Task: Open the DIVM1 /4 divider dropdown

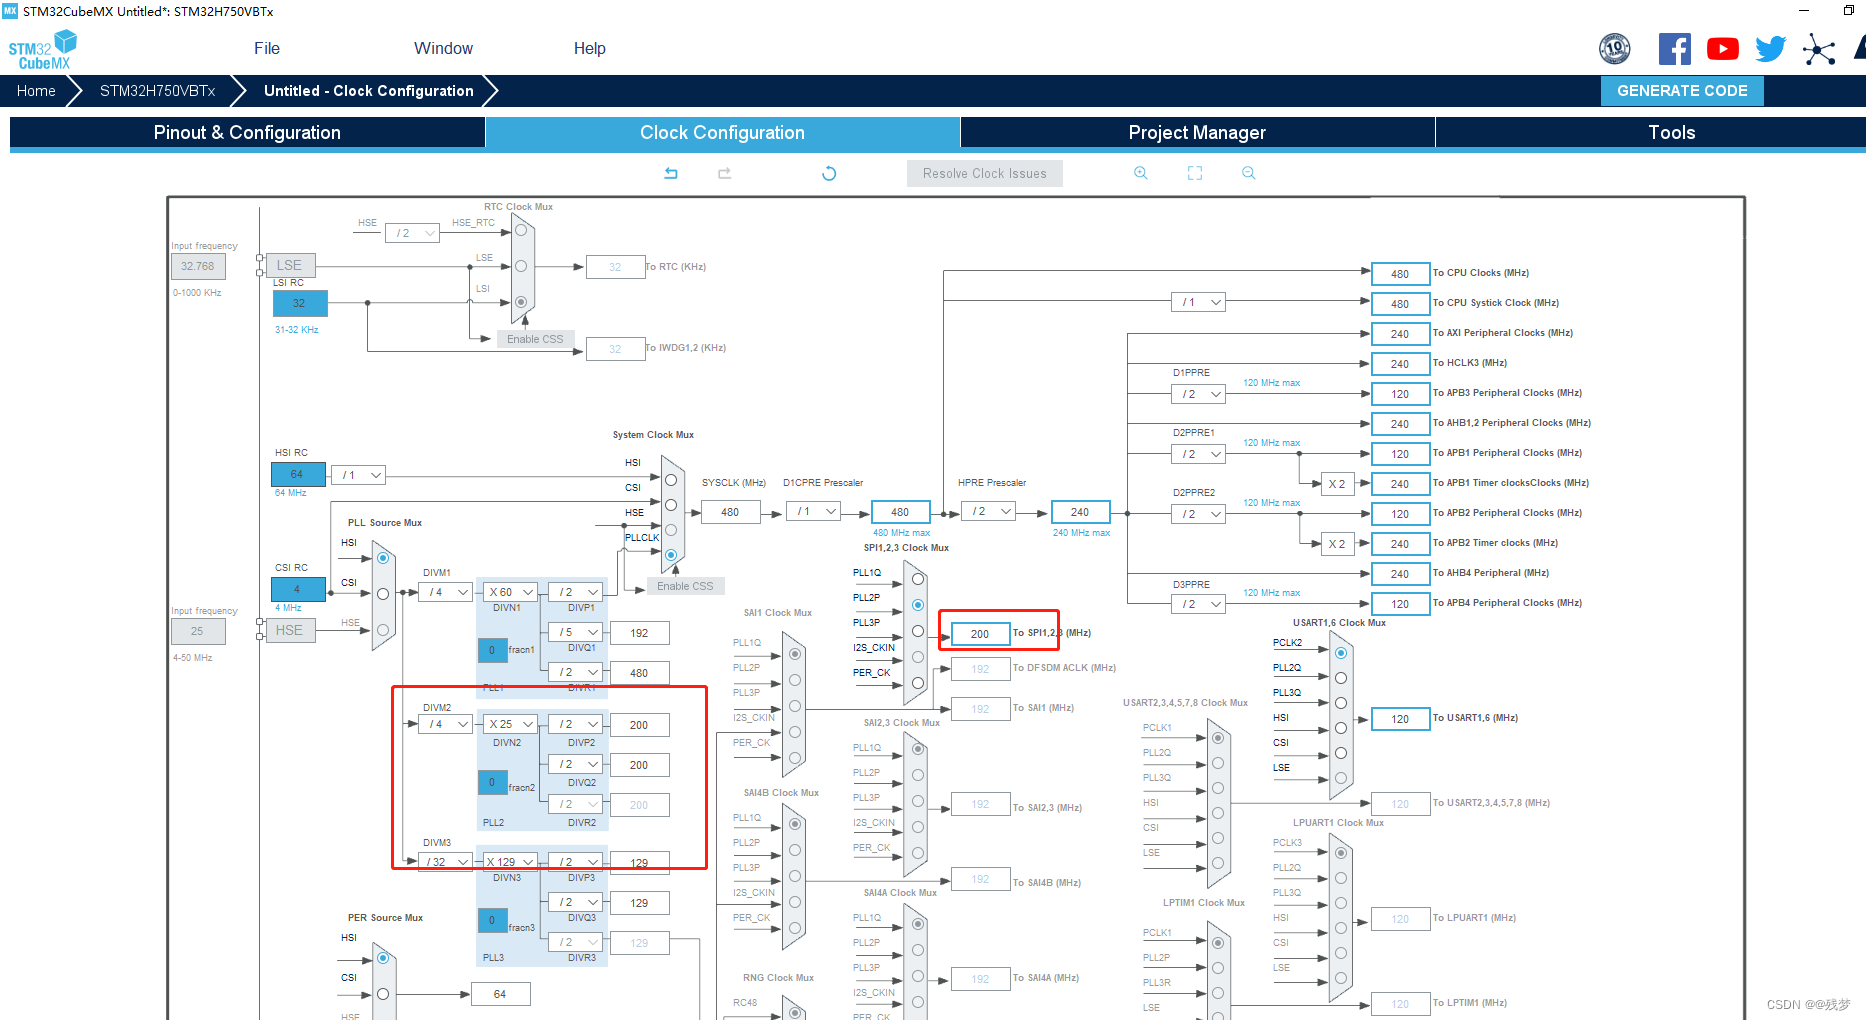Action: pos(446,592)
